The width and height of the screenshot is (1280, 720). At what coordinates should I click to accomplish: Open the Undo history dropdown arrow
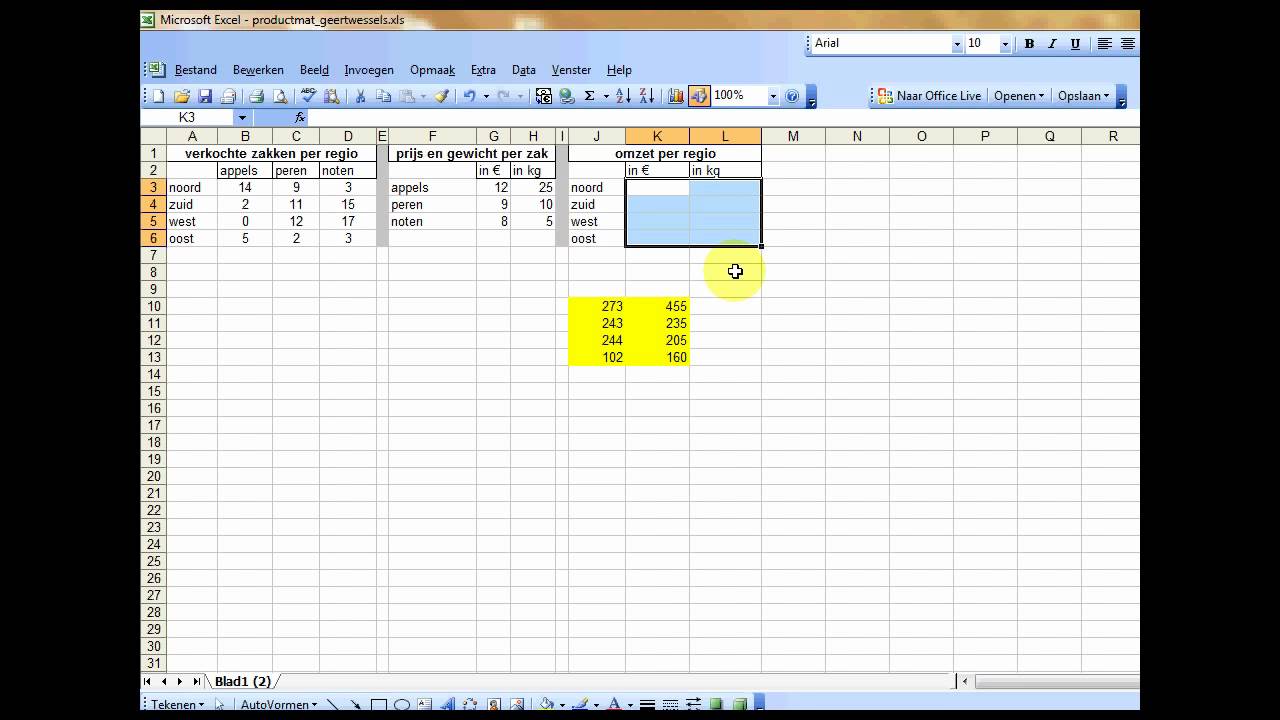click(x=486, y=96)
